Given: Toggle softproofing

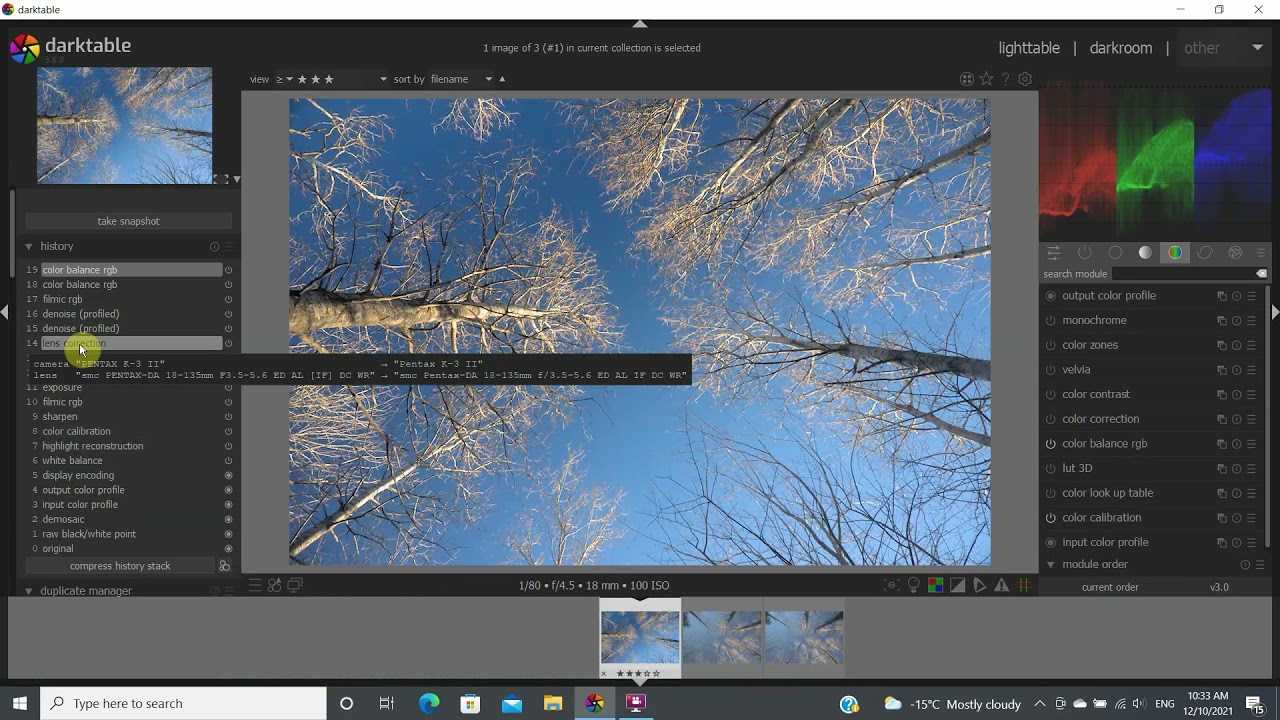Looking at the screenshot, I should [x=980, y=585].
